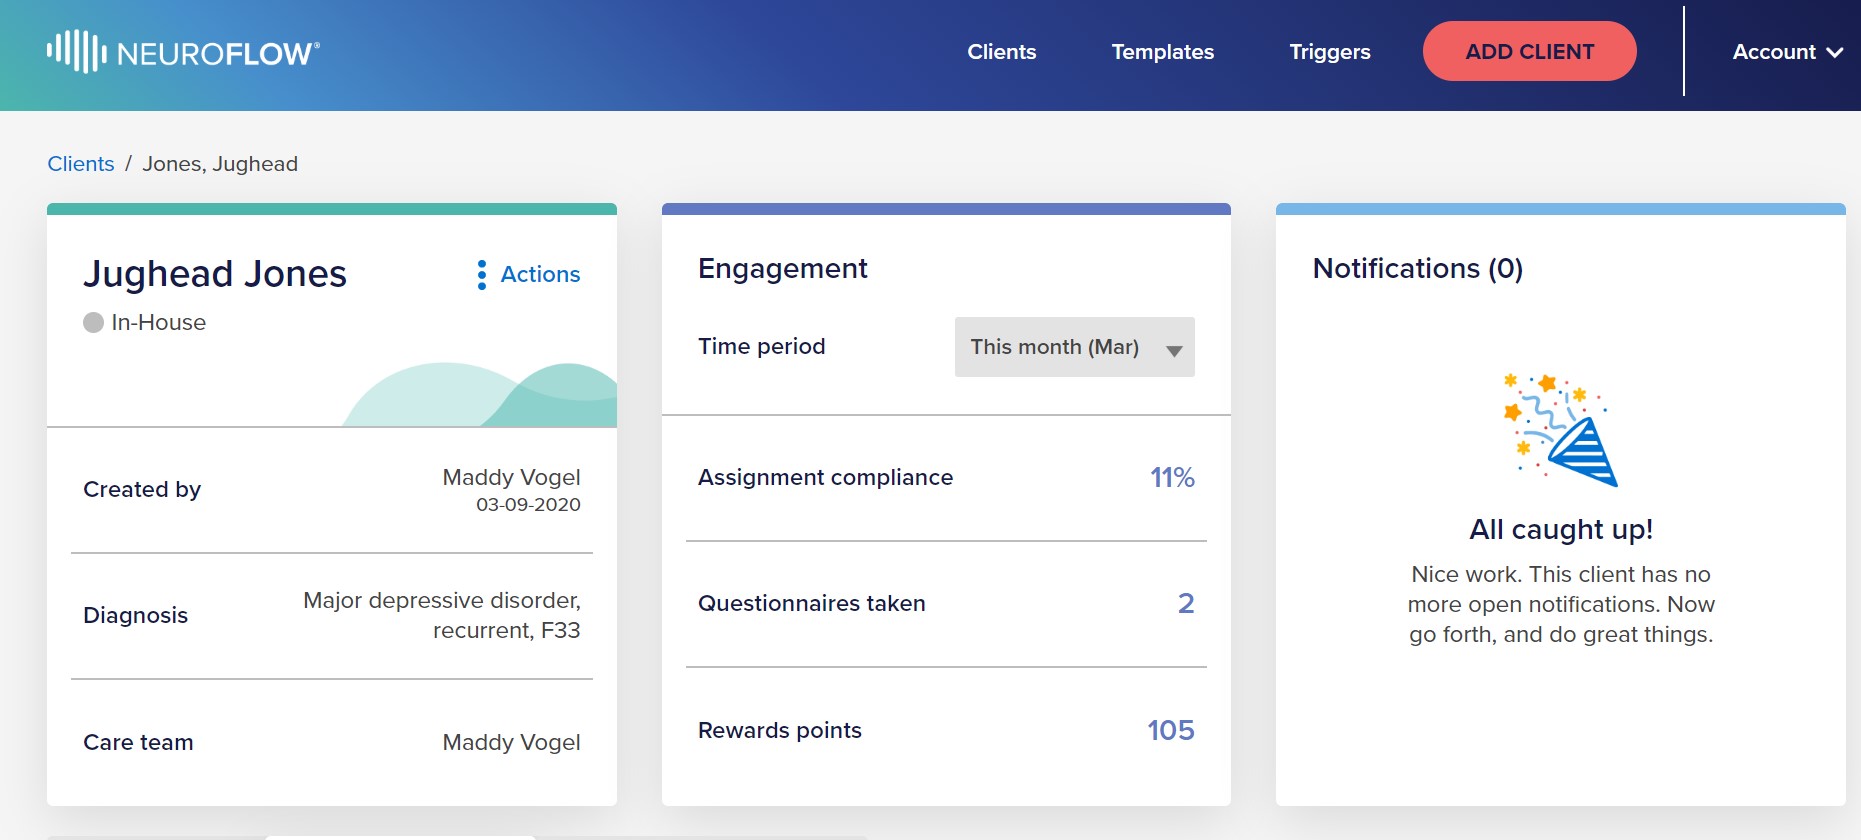Click the party popper celebration icon
Image resolution: width=1861 pixels, height=840 pixels.
[1560, 430]
